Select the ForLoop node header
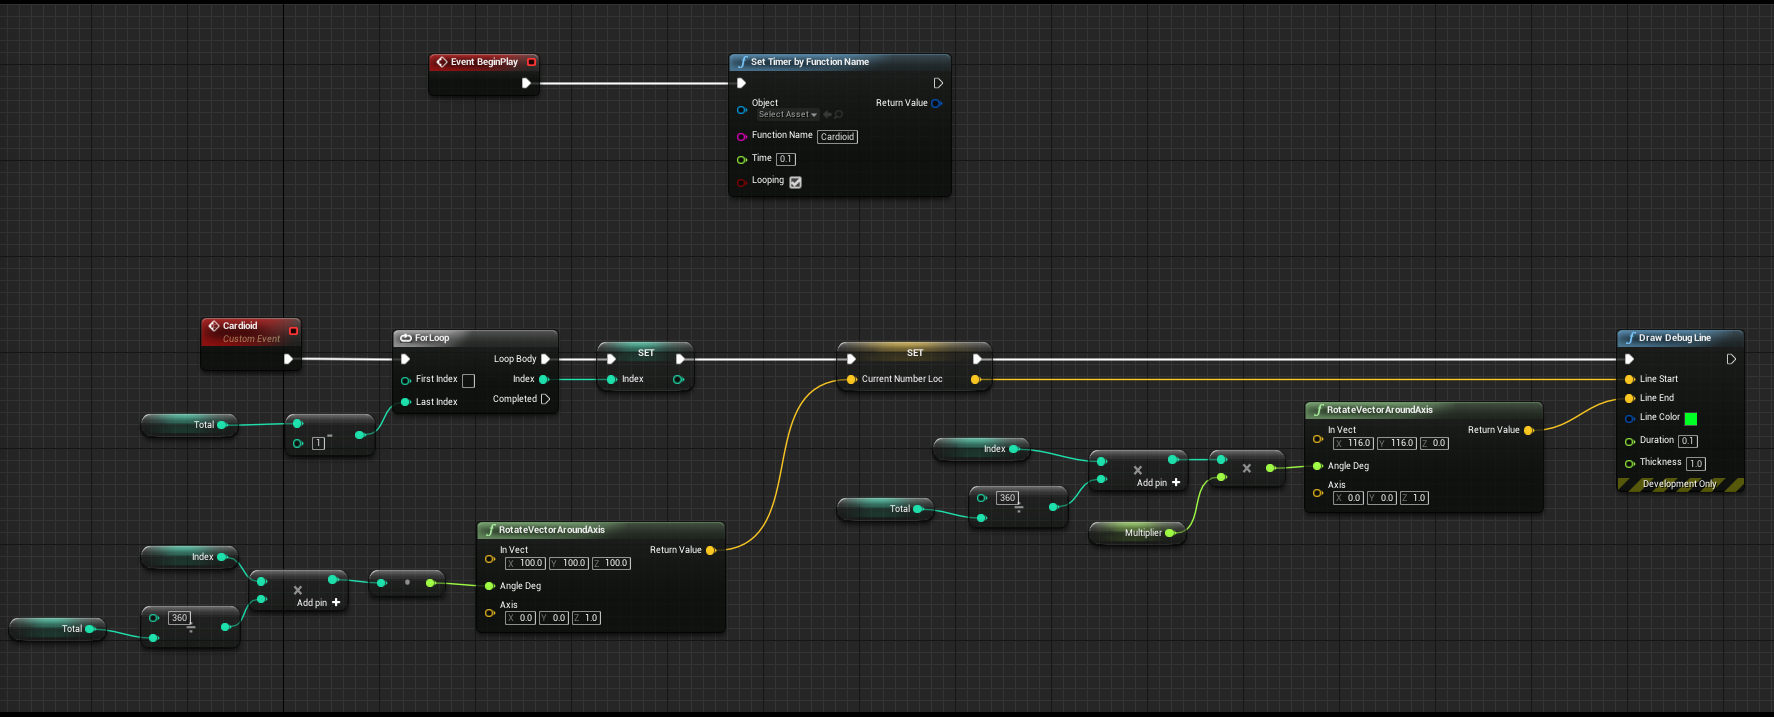Screen dimensions: 1774x717 coord(475,338)
